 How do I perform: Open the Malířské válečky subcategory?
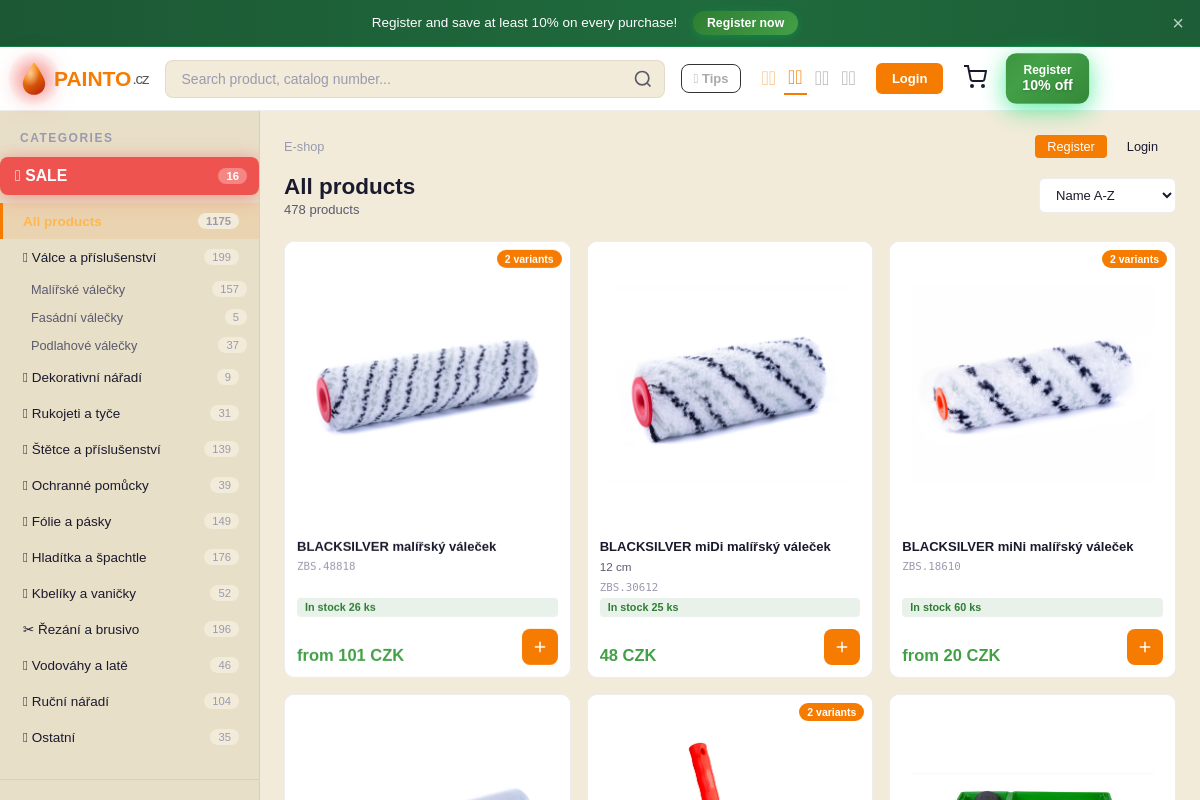coord(130,289)
